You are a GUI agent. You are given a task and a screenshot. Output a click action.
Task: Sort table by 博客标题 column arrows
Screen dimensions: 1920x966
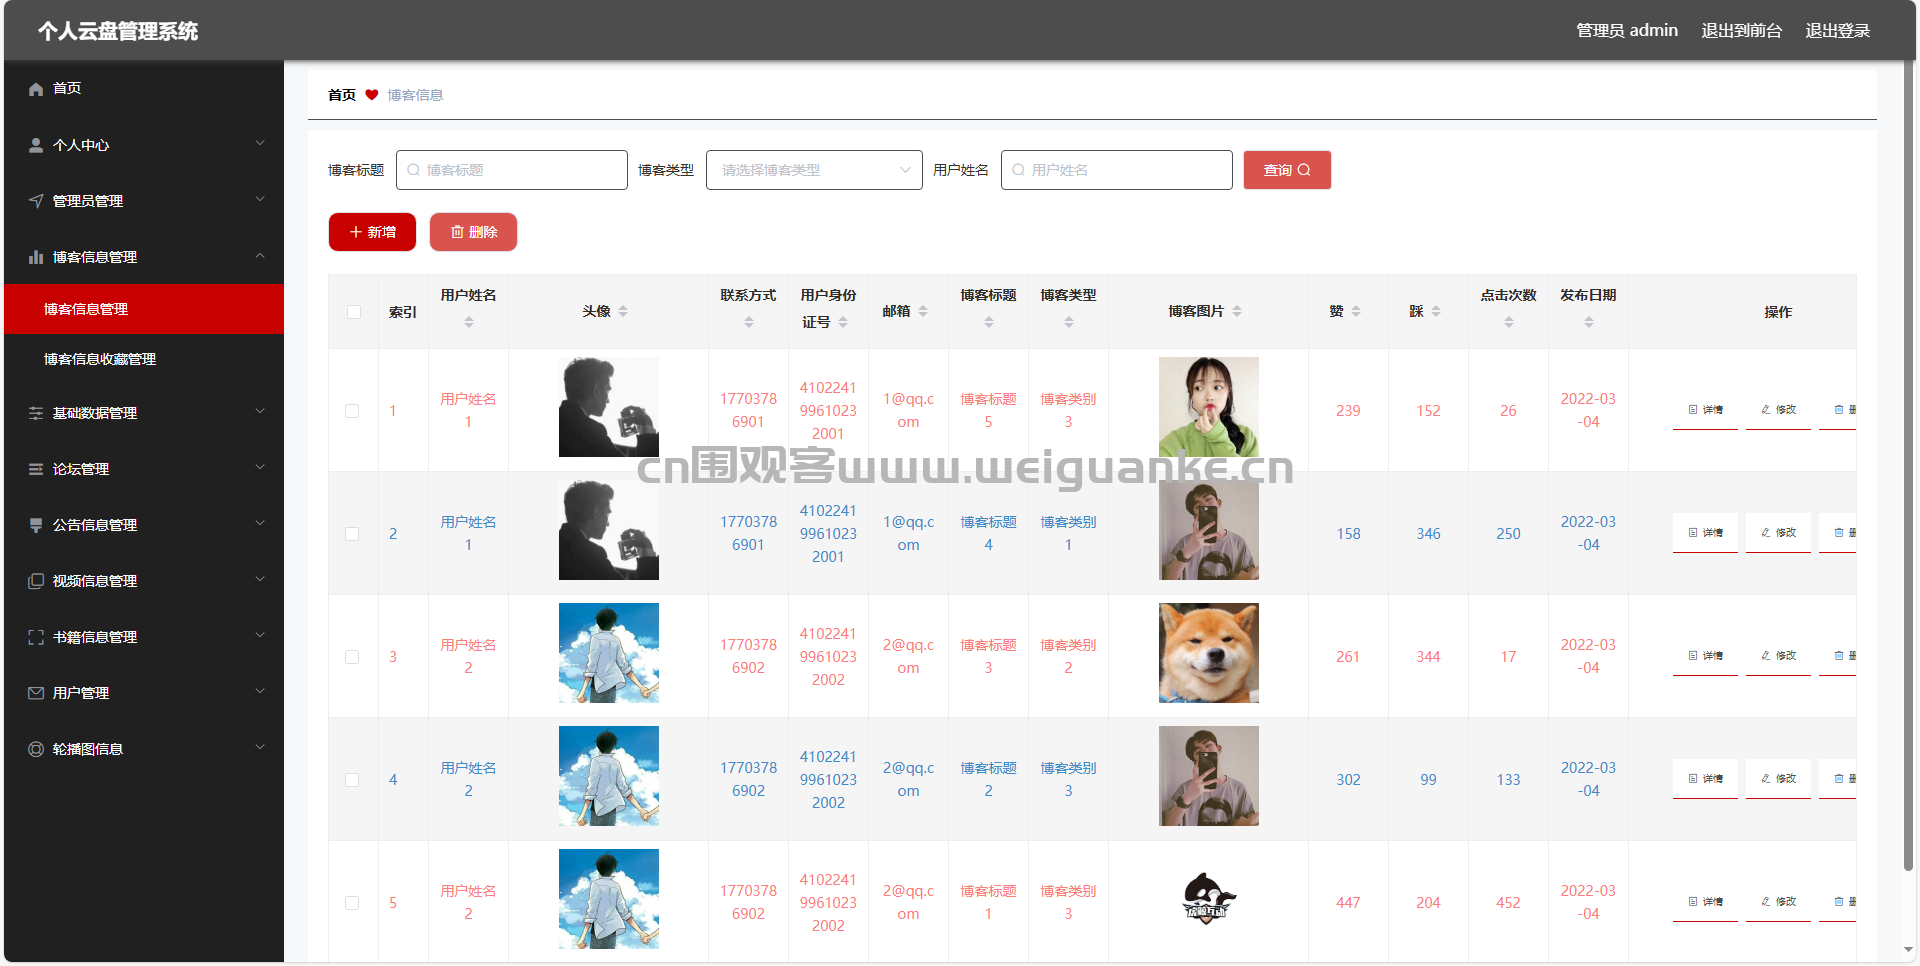click(989, 322)
